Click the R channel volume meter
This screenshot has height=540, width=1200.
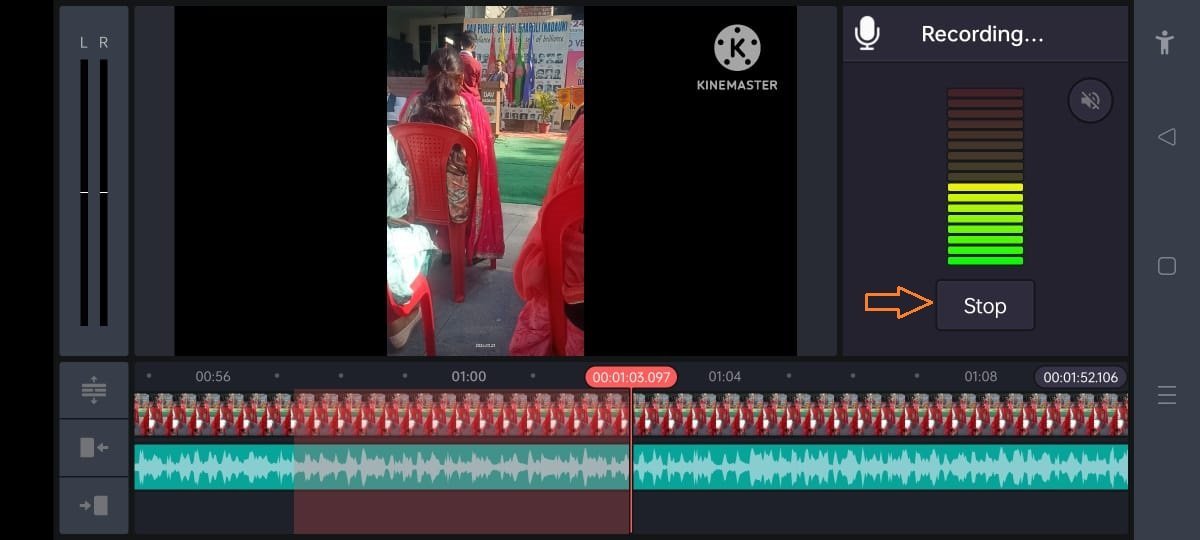pyautogui.click(x=104, y=192)
